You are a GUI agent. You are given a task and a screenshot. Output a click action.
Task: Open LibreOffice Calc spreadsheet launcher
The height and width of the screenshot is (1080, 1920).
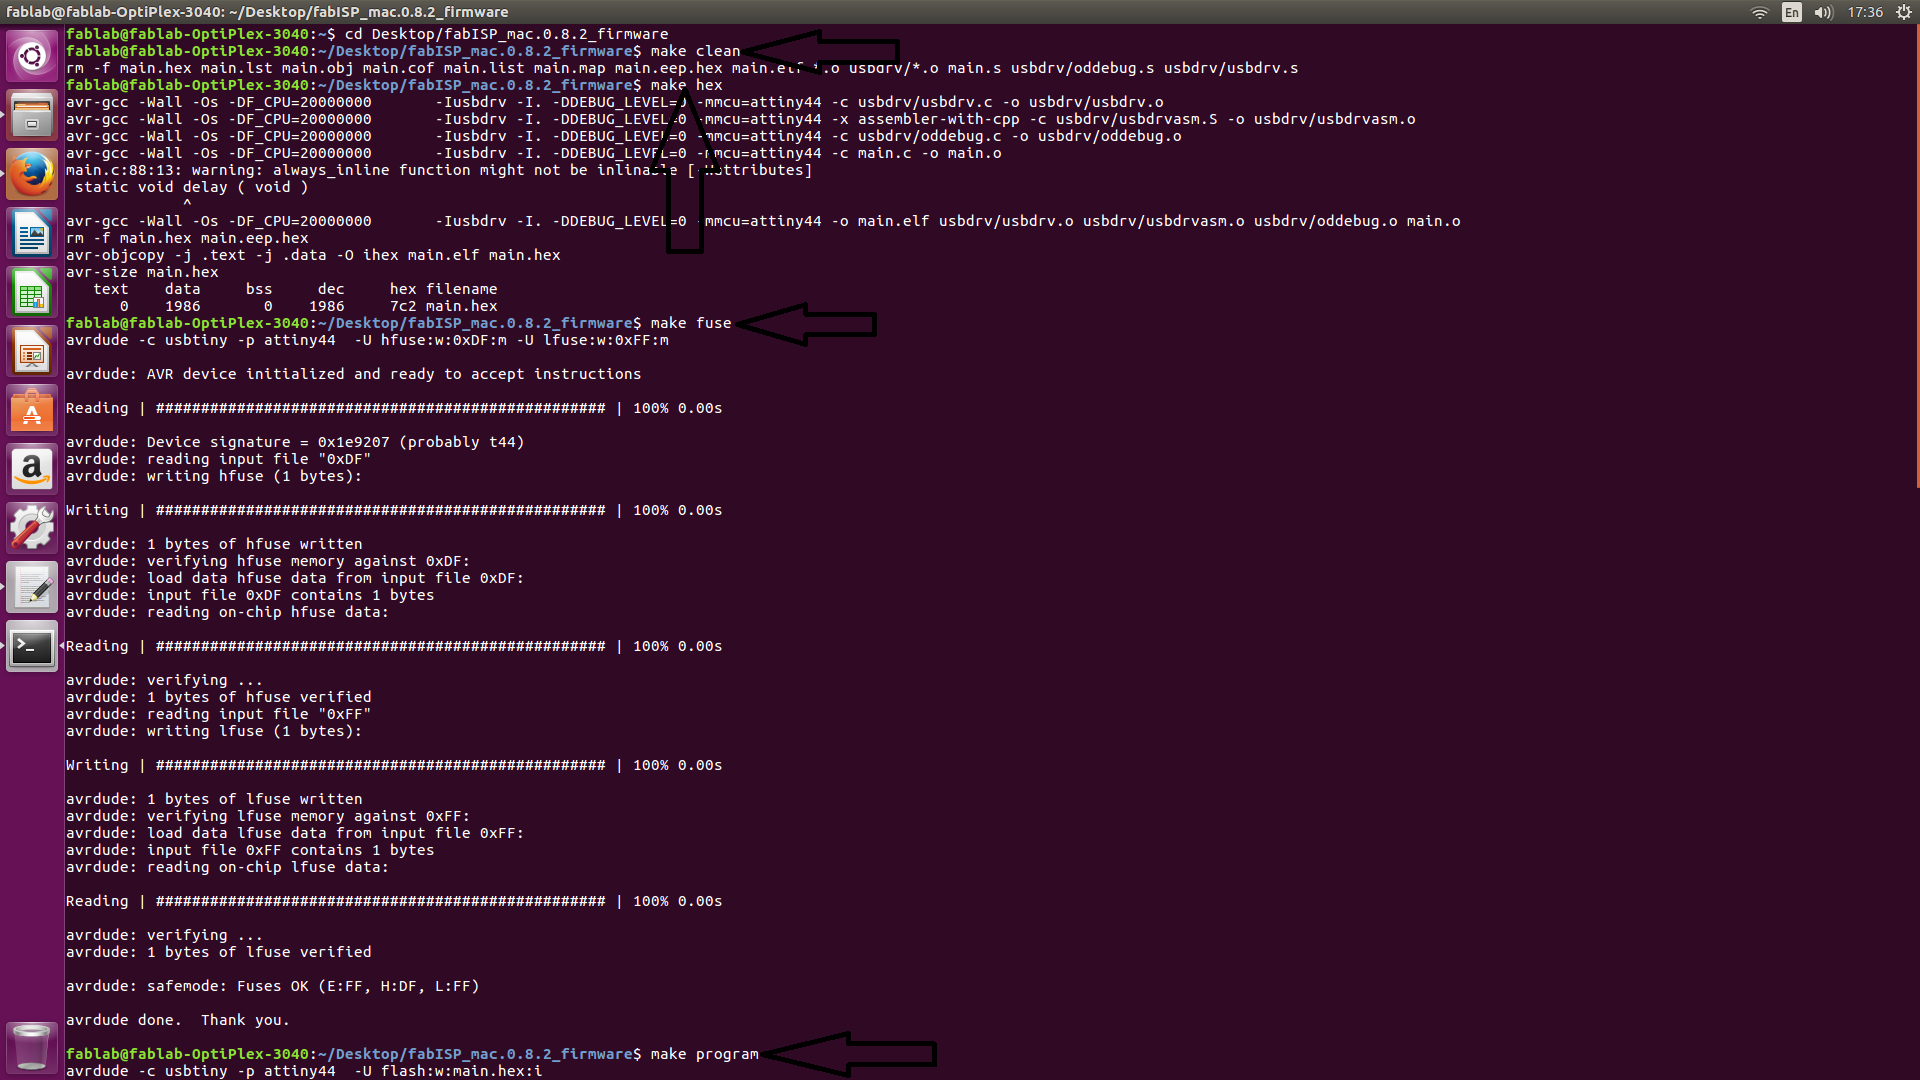click(32, 292)
